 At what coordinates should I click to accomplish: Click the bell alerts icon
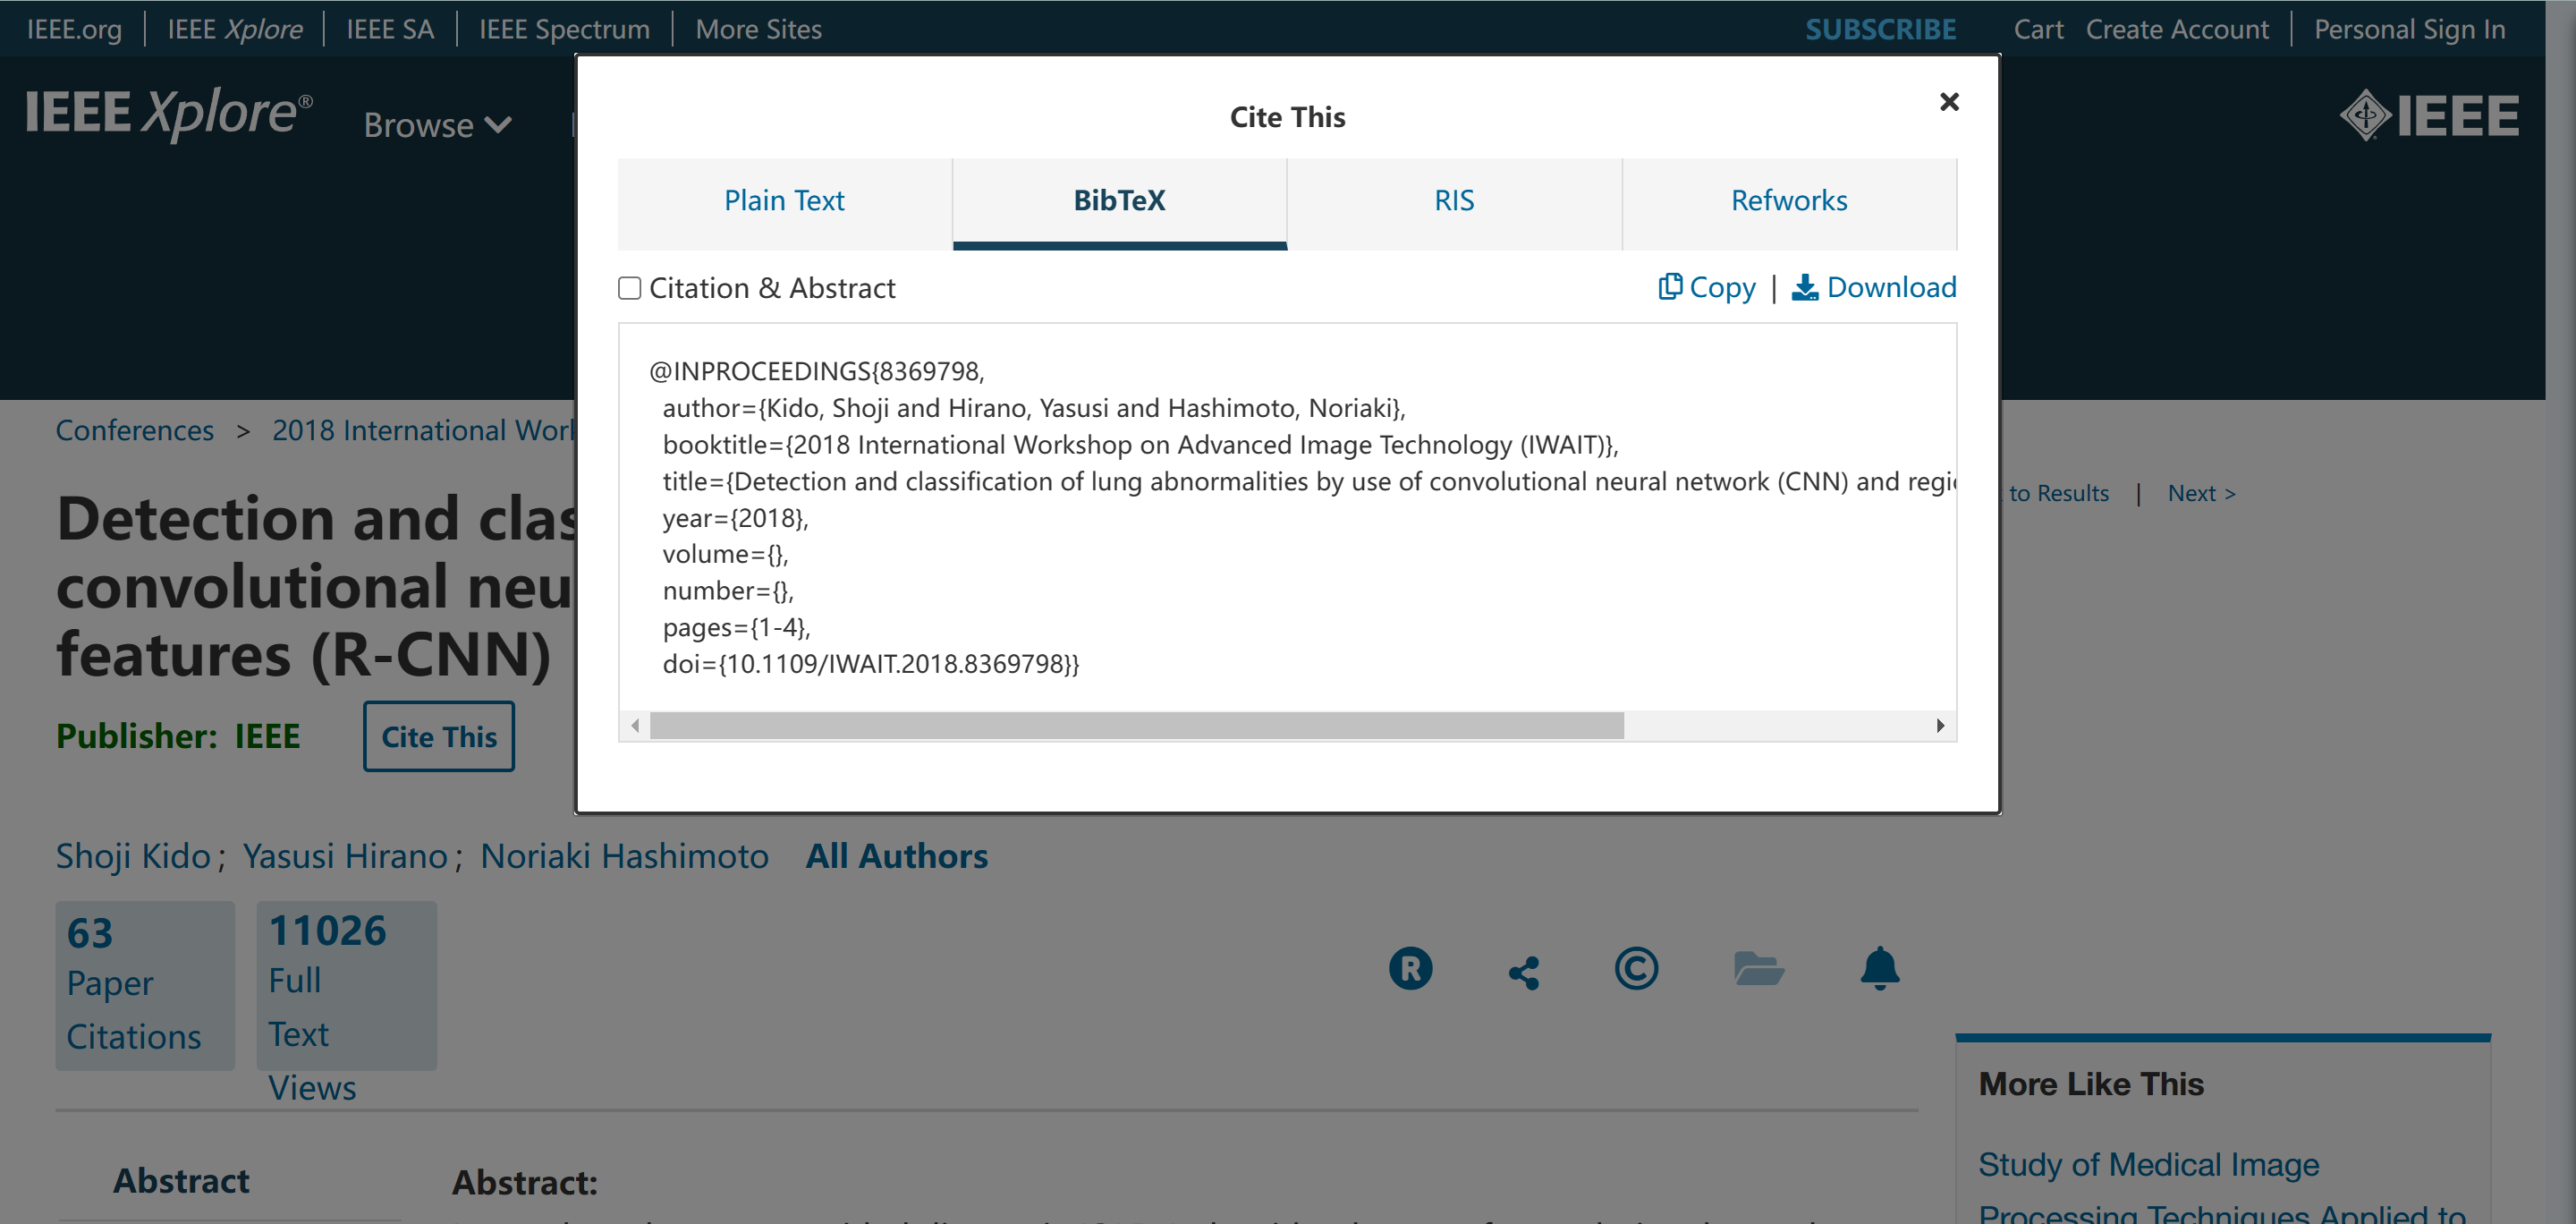tap(1879, 968)
